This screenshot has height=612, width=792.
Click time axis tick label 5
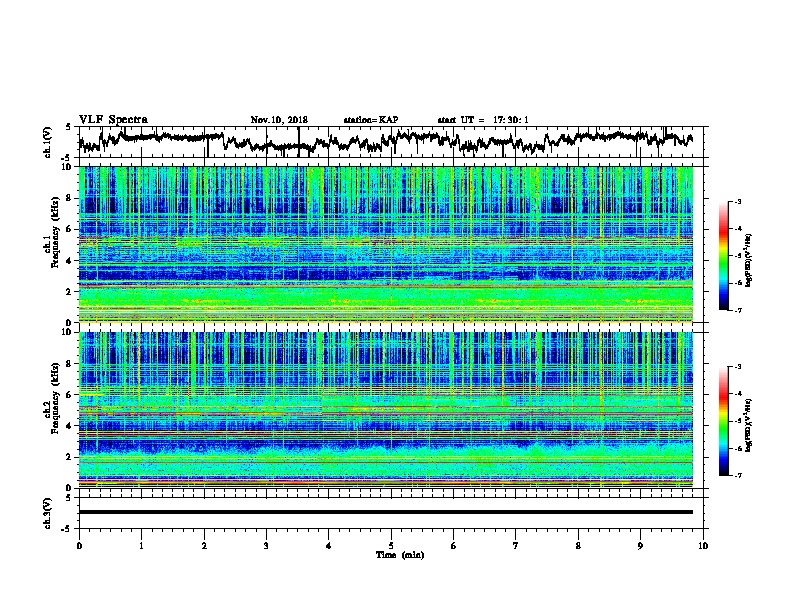[391, 546]
